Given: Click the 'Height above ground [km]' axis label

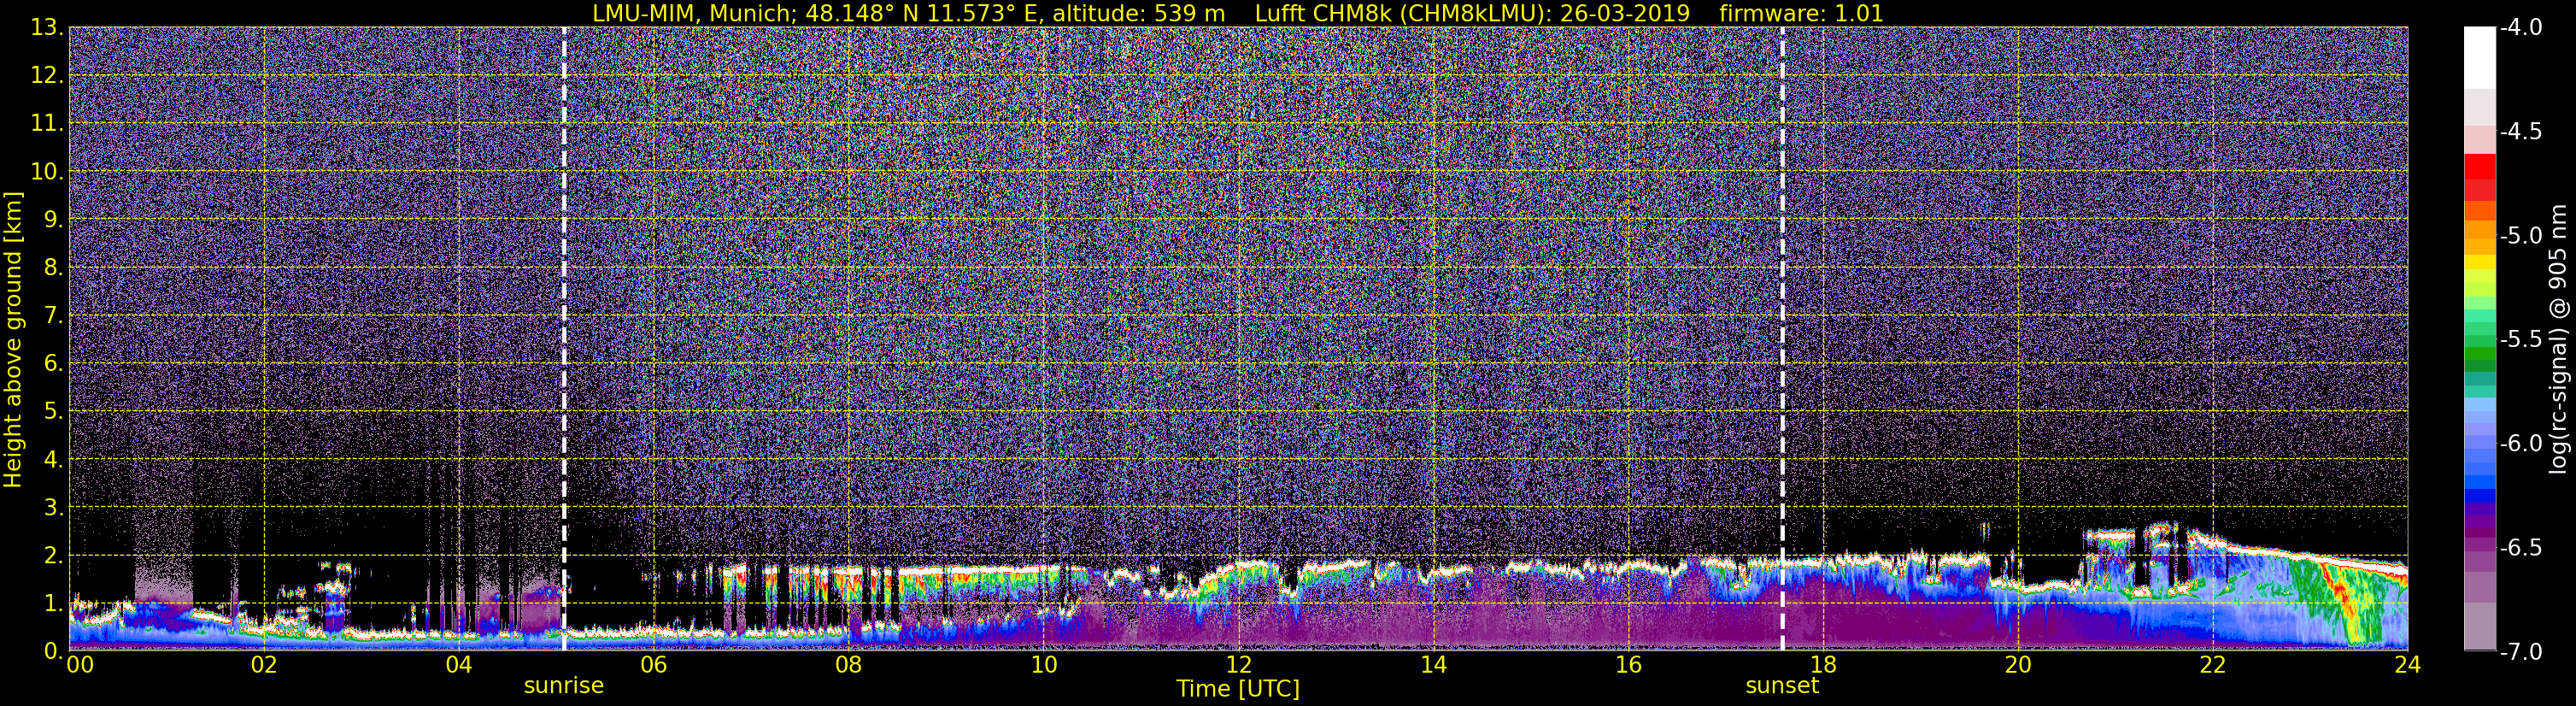Looking at the screenshot, I should pos(13,340).
